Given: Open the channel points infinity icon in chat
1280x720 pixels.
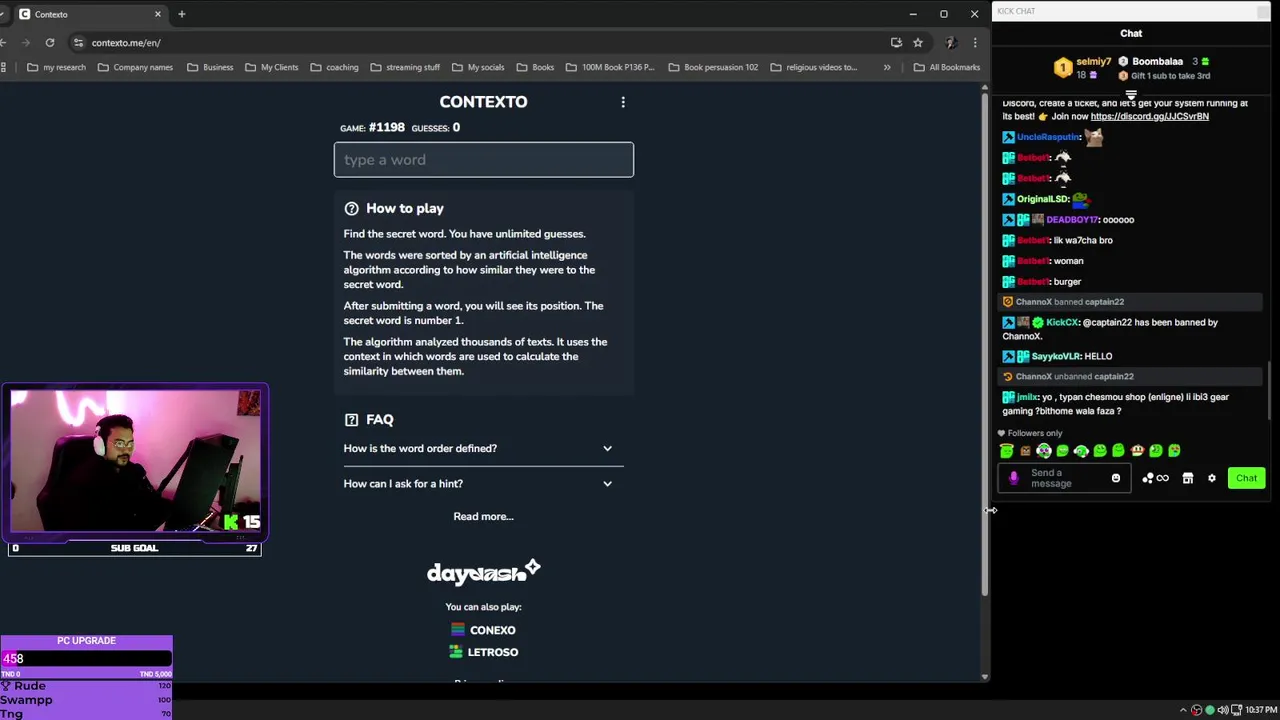Looking at the screenshot, I should pyautogui.click(x=1155, y=478).
